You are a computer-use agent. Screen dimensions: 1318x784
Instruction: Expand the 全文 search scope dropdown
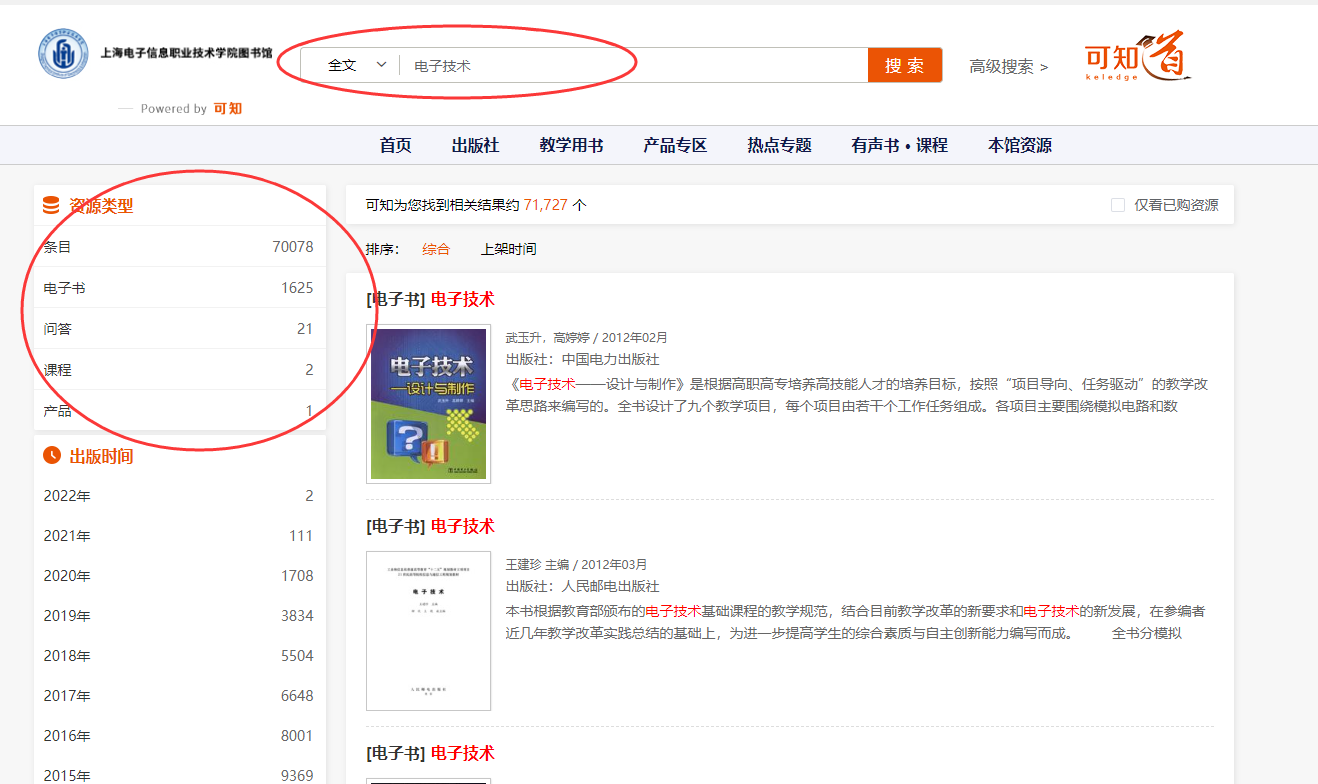[357, 65]
